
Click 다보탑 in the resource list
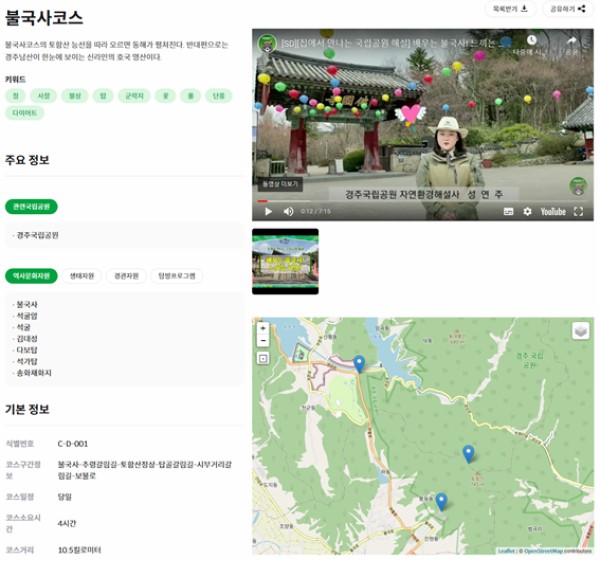[27, 350]
